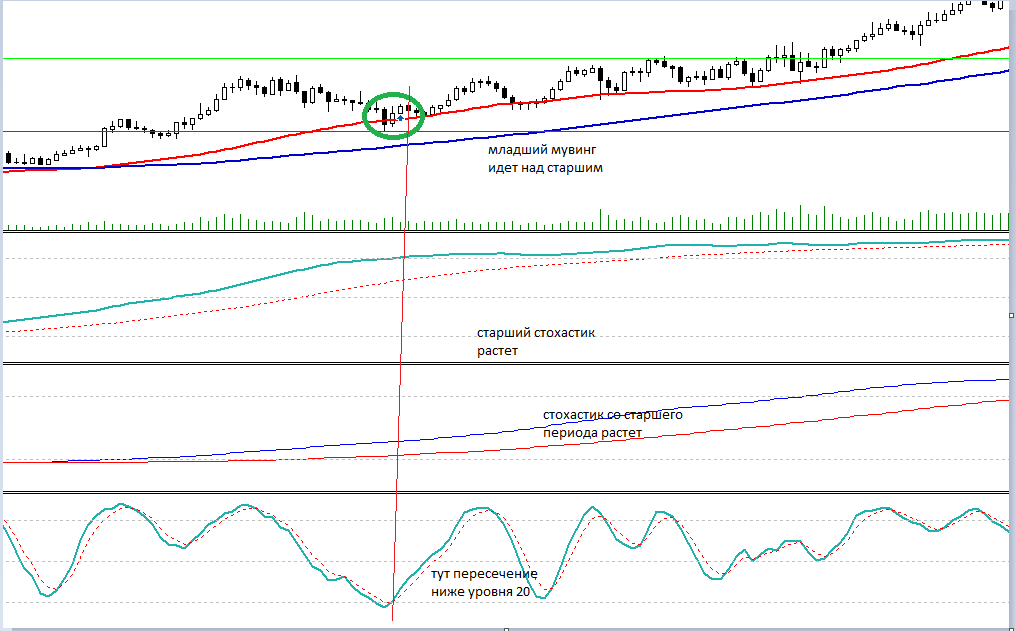
Task: Click the text line "младший мувинг"
Action: tap(542, 150)
